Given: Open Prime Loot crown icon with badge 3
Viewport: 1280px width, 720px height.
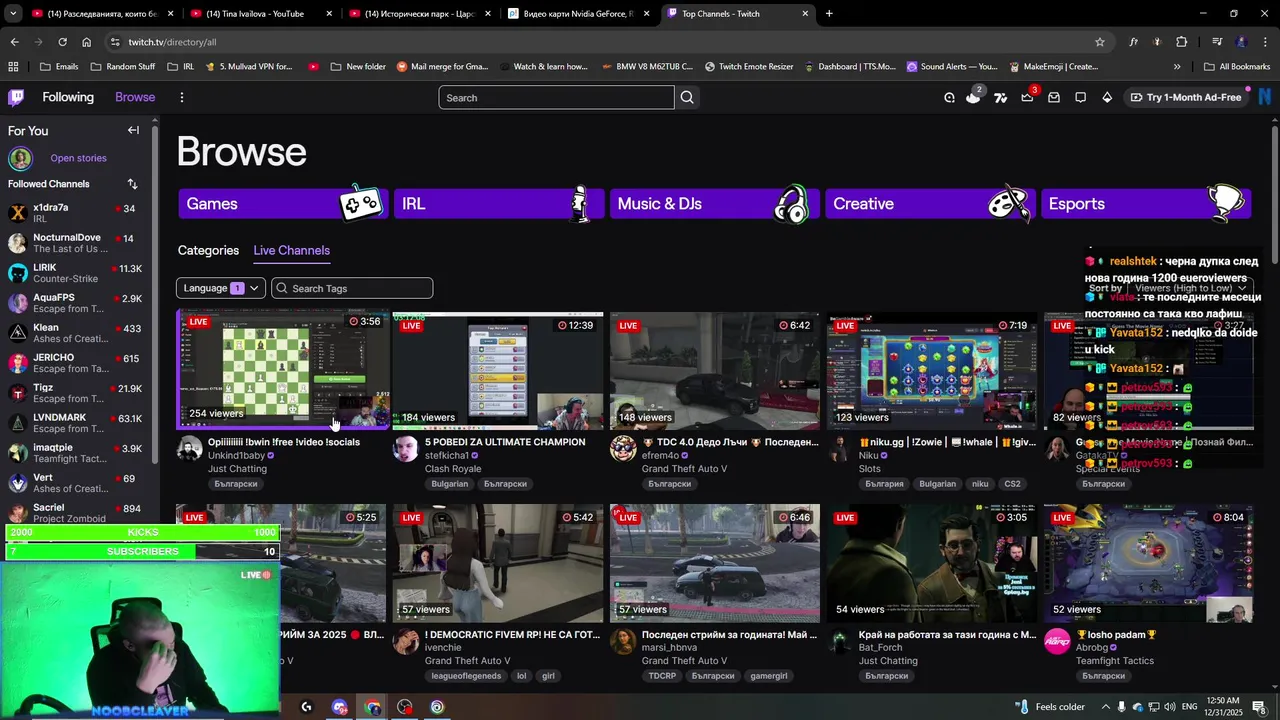Looking at the screenshot, I should 1027,97.
